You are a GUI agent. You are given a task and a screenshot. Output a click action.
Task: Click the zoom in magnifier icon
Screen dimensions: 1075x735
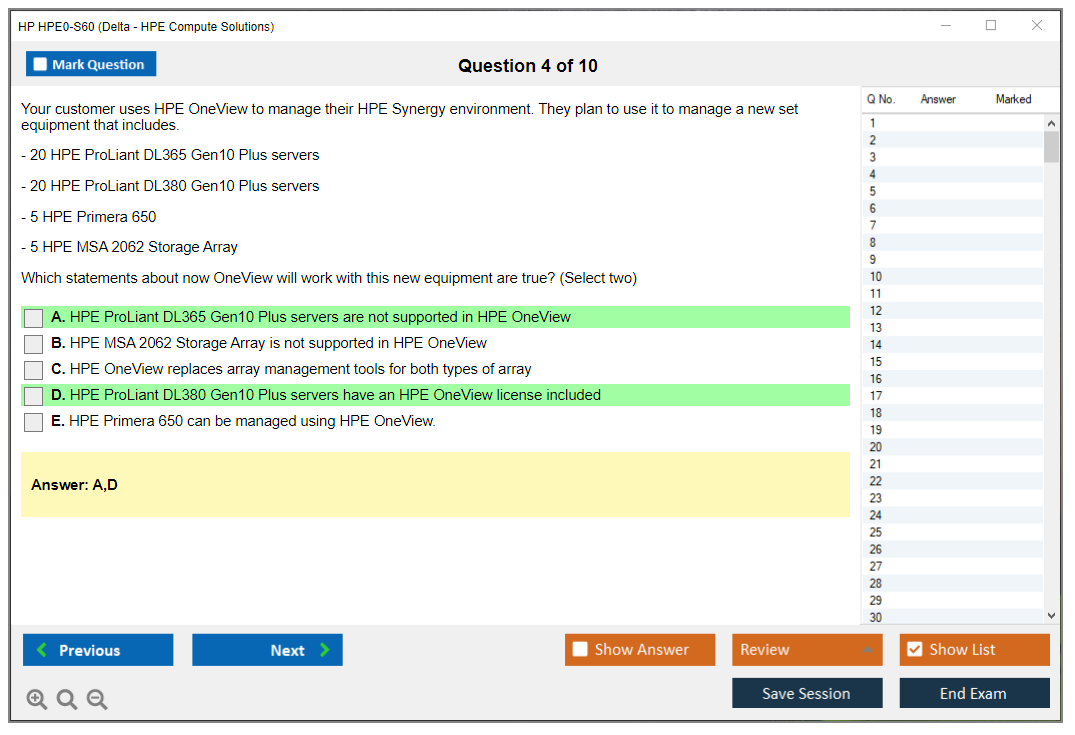[37, 700]
